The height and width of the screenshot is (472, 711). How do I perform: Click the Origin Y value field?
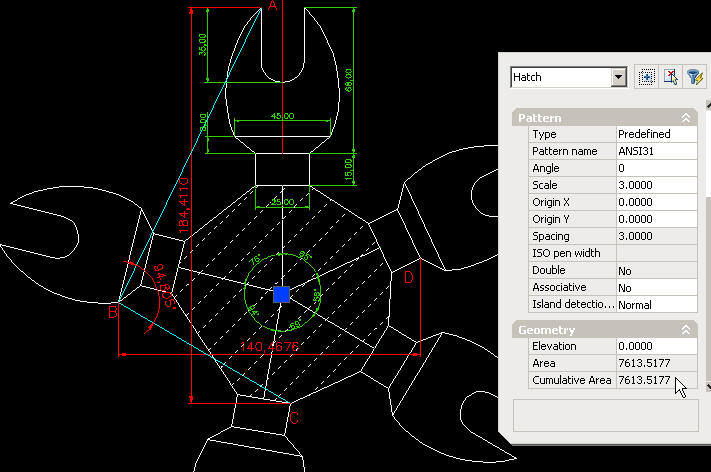click(x=657, y=219)
